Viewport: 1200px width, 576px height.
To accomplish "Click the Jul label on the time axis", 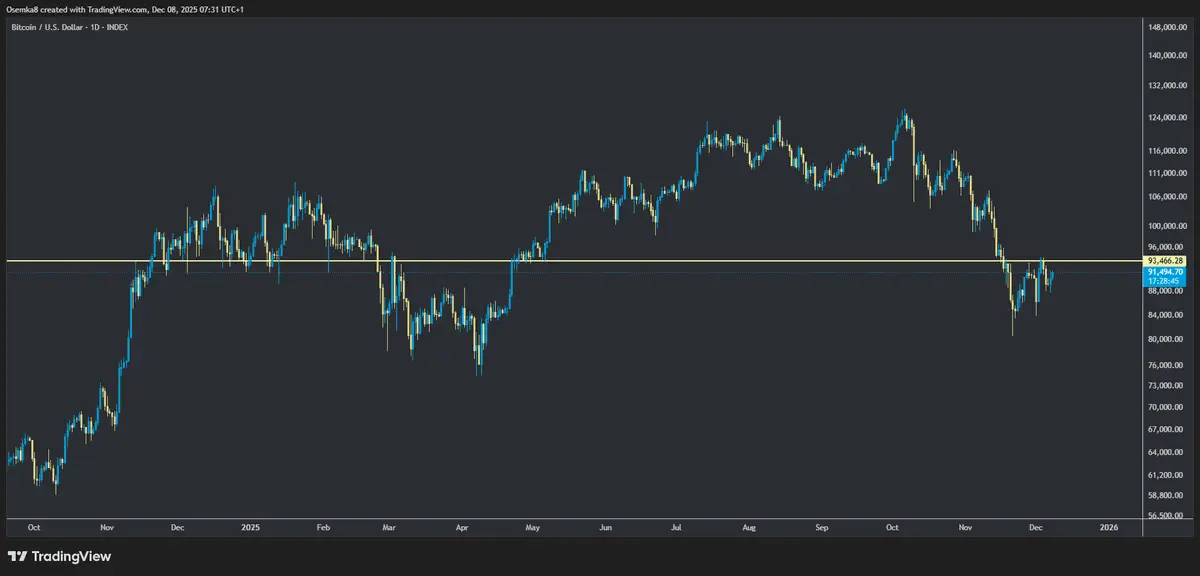I will (x=677, y=526).
